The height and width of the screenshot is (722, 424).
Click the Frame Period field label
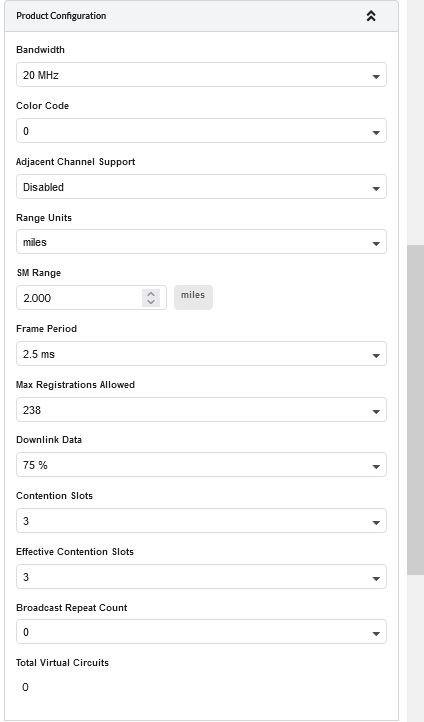pos(46,329)
